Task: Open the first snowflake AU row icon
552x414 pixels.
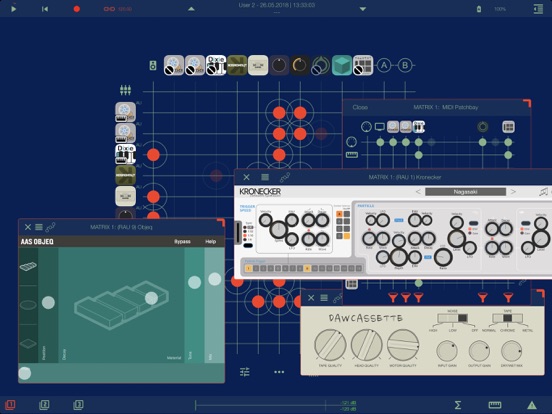Action: (x=125, y=112)
